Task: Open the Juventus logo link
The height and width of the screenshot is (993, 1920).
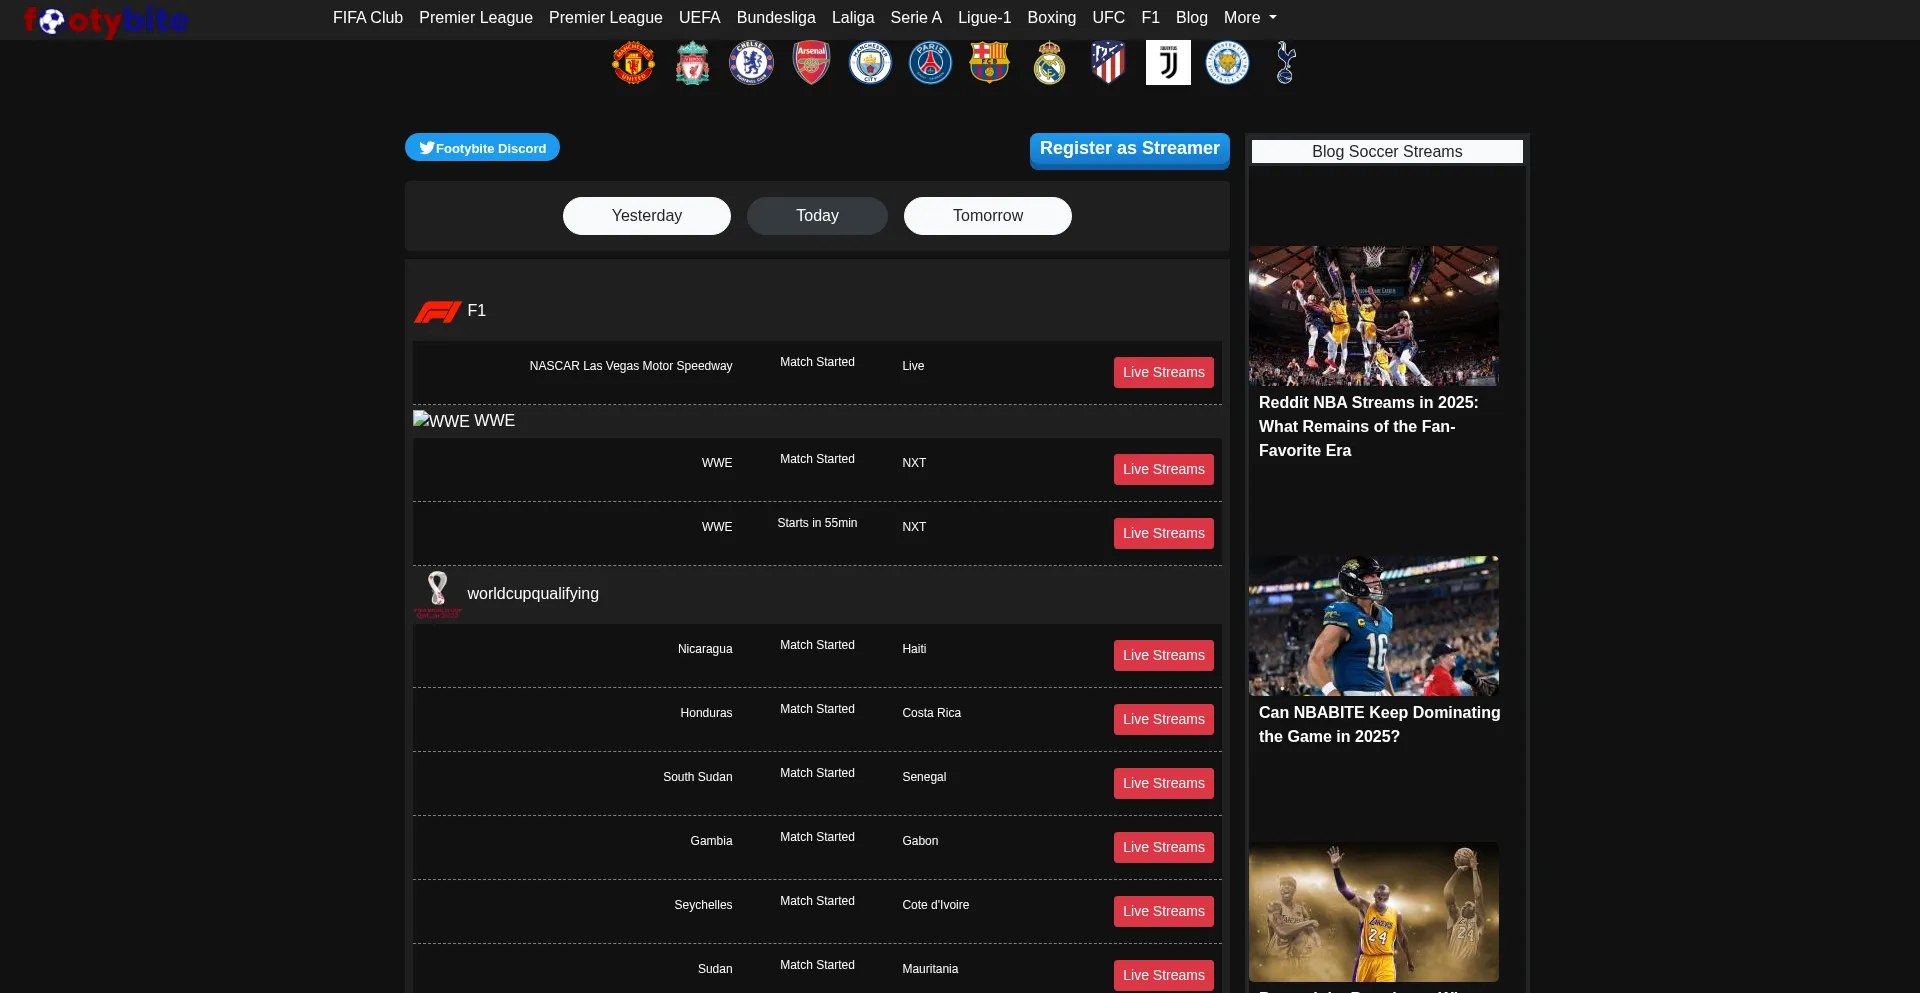Action: click(x=1168, y=63)
